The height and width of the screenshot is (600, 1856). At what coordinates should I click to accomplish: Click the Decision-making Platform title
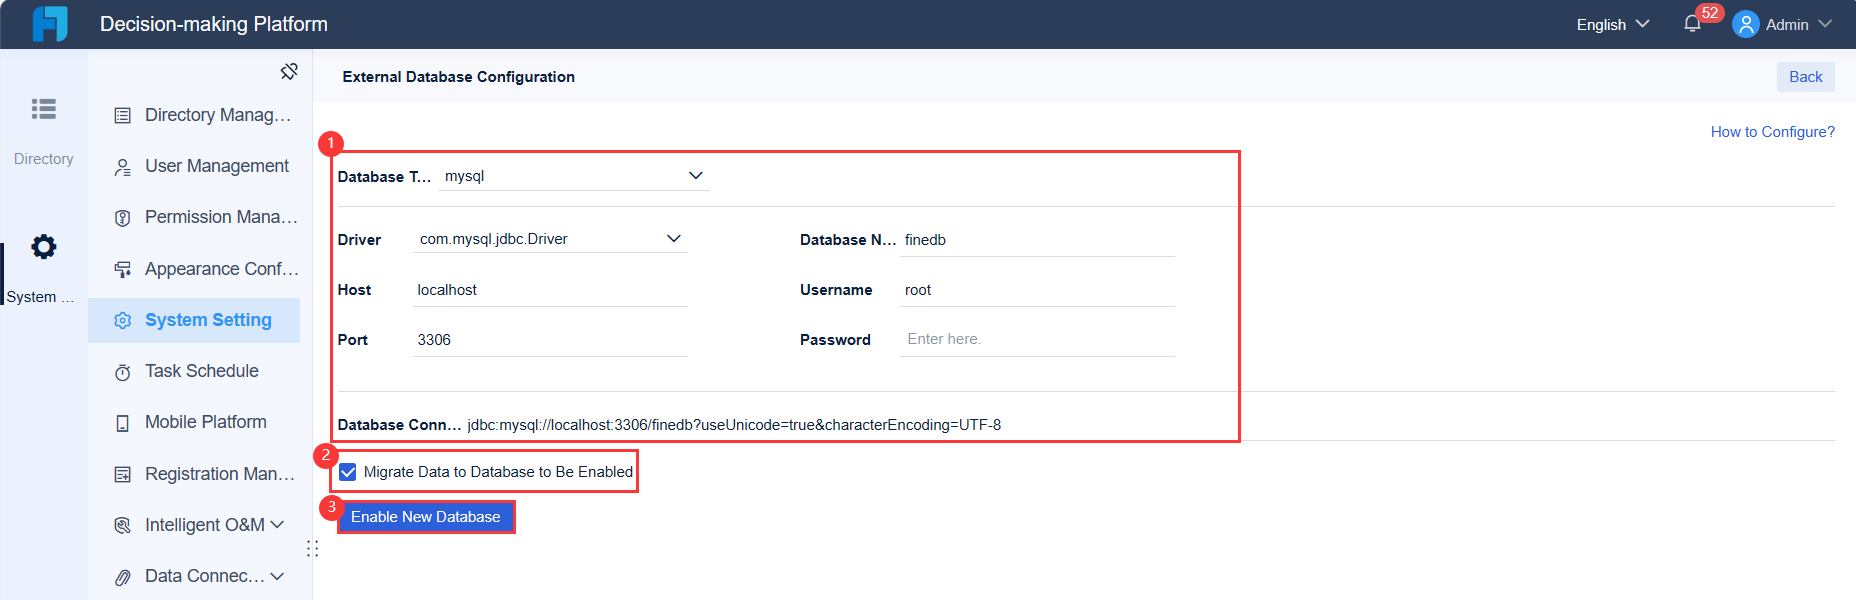pos(214,24)
